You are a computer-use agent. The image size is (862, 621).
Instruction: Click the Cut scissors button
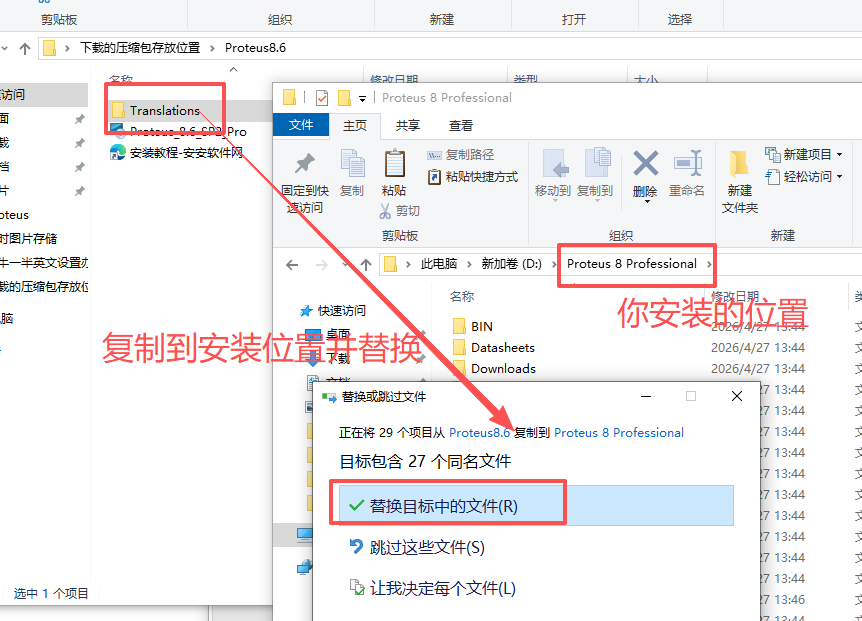click(400, 211)
